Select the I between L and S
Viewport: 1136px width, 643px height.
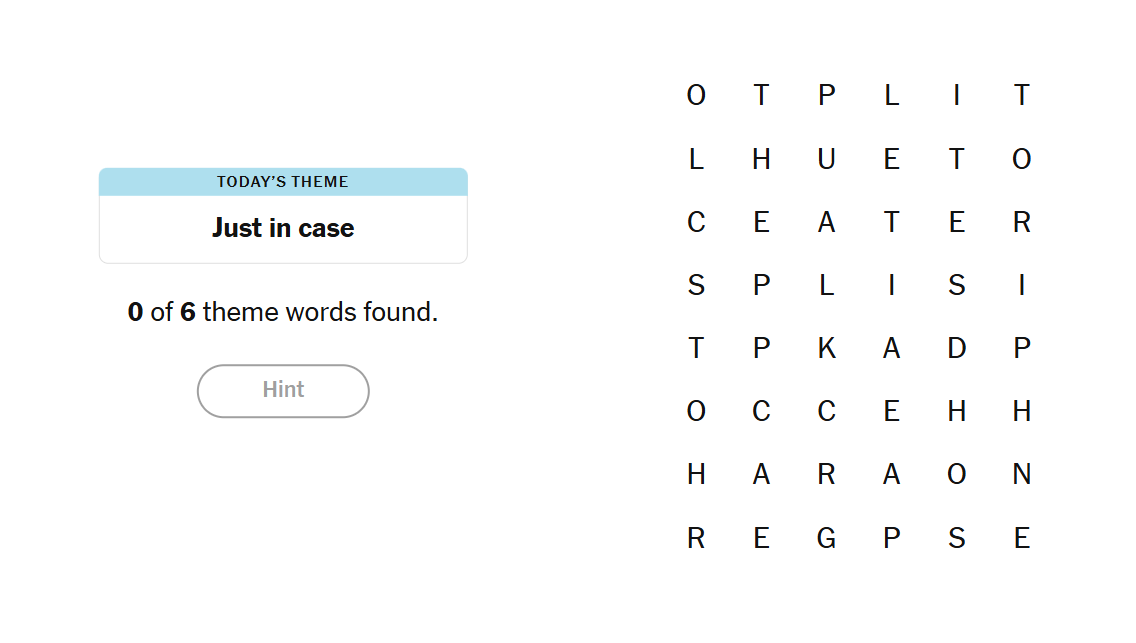point(891,286)
